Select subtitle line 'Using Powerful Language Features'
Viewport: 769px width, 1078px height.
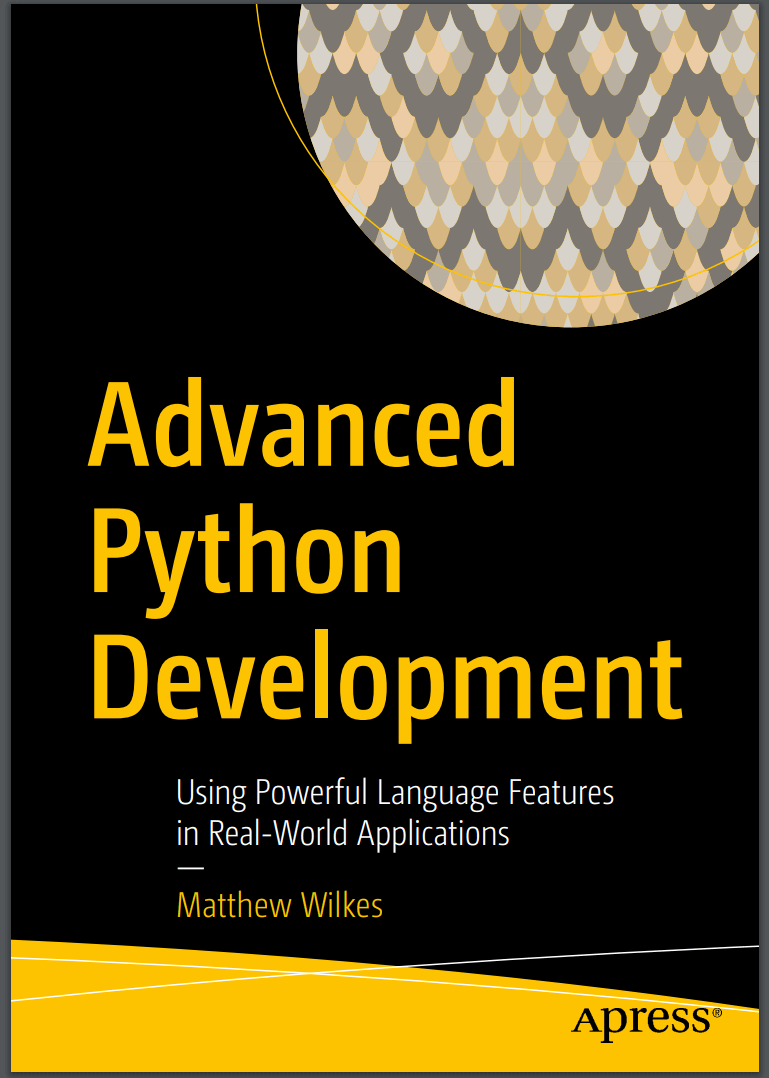[x=394, y=793]
